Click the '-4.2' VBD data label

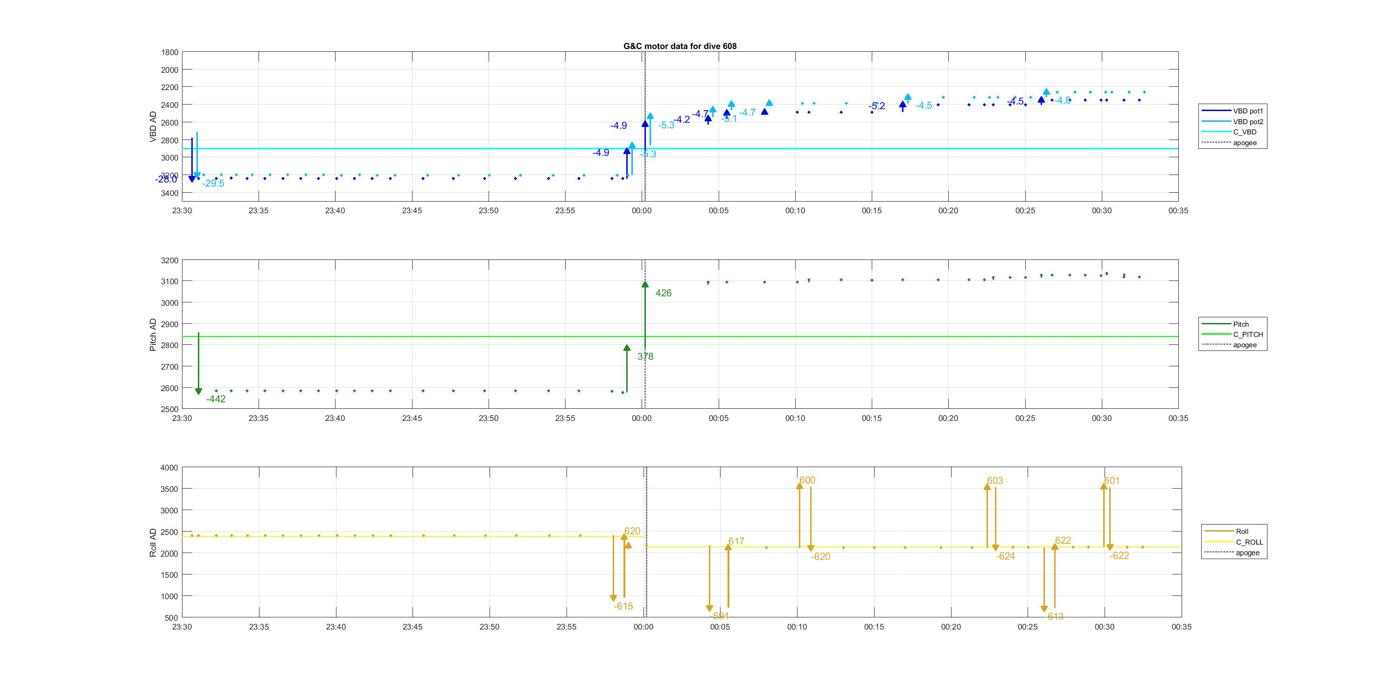[681, 120]
